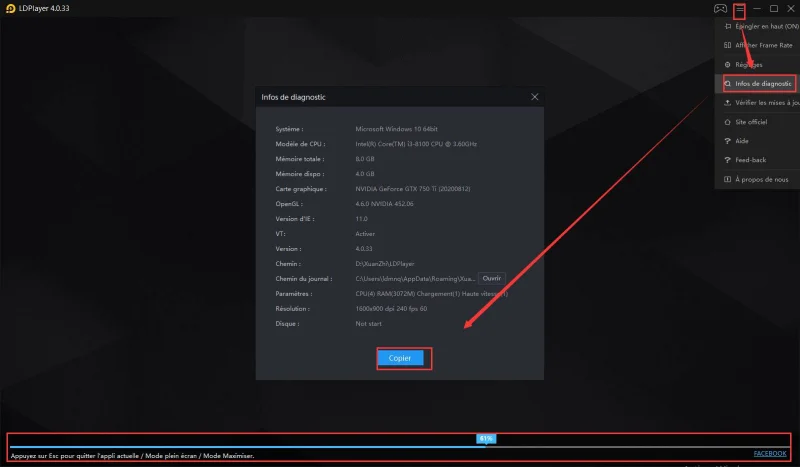
Task: Maximize the LDPlayer window
Action: tap(773, 9)
